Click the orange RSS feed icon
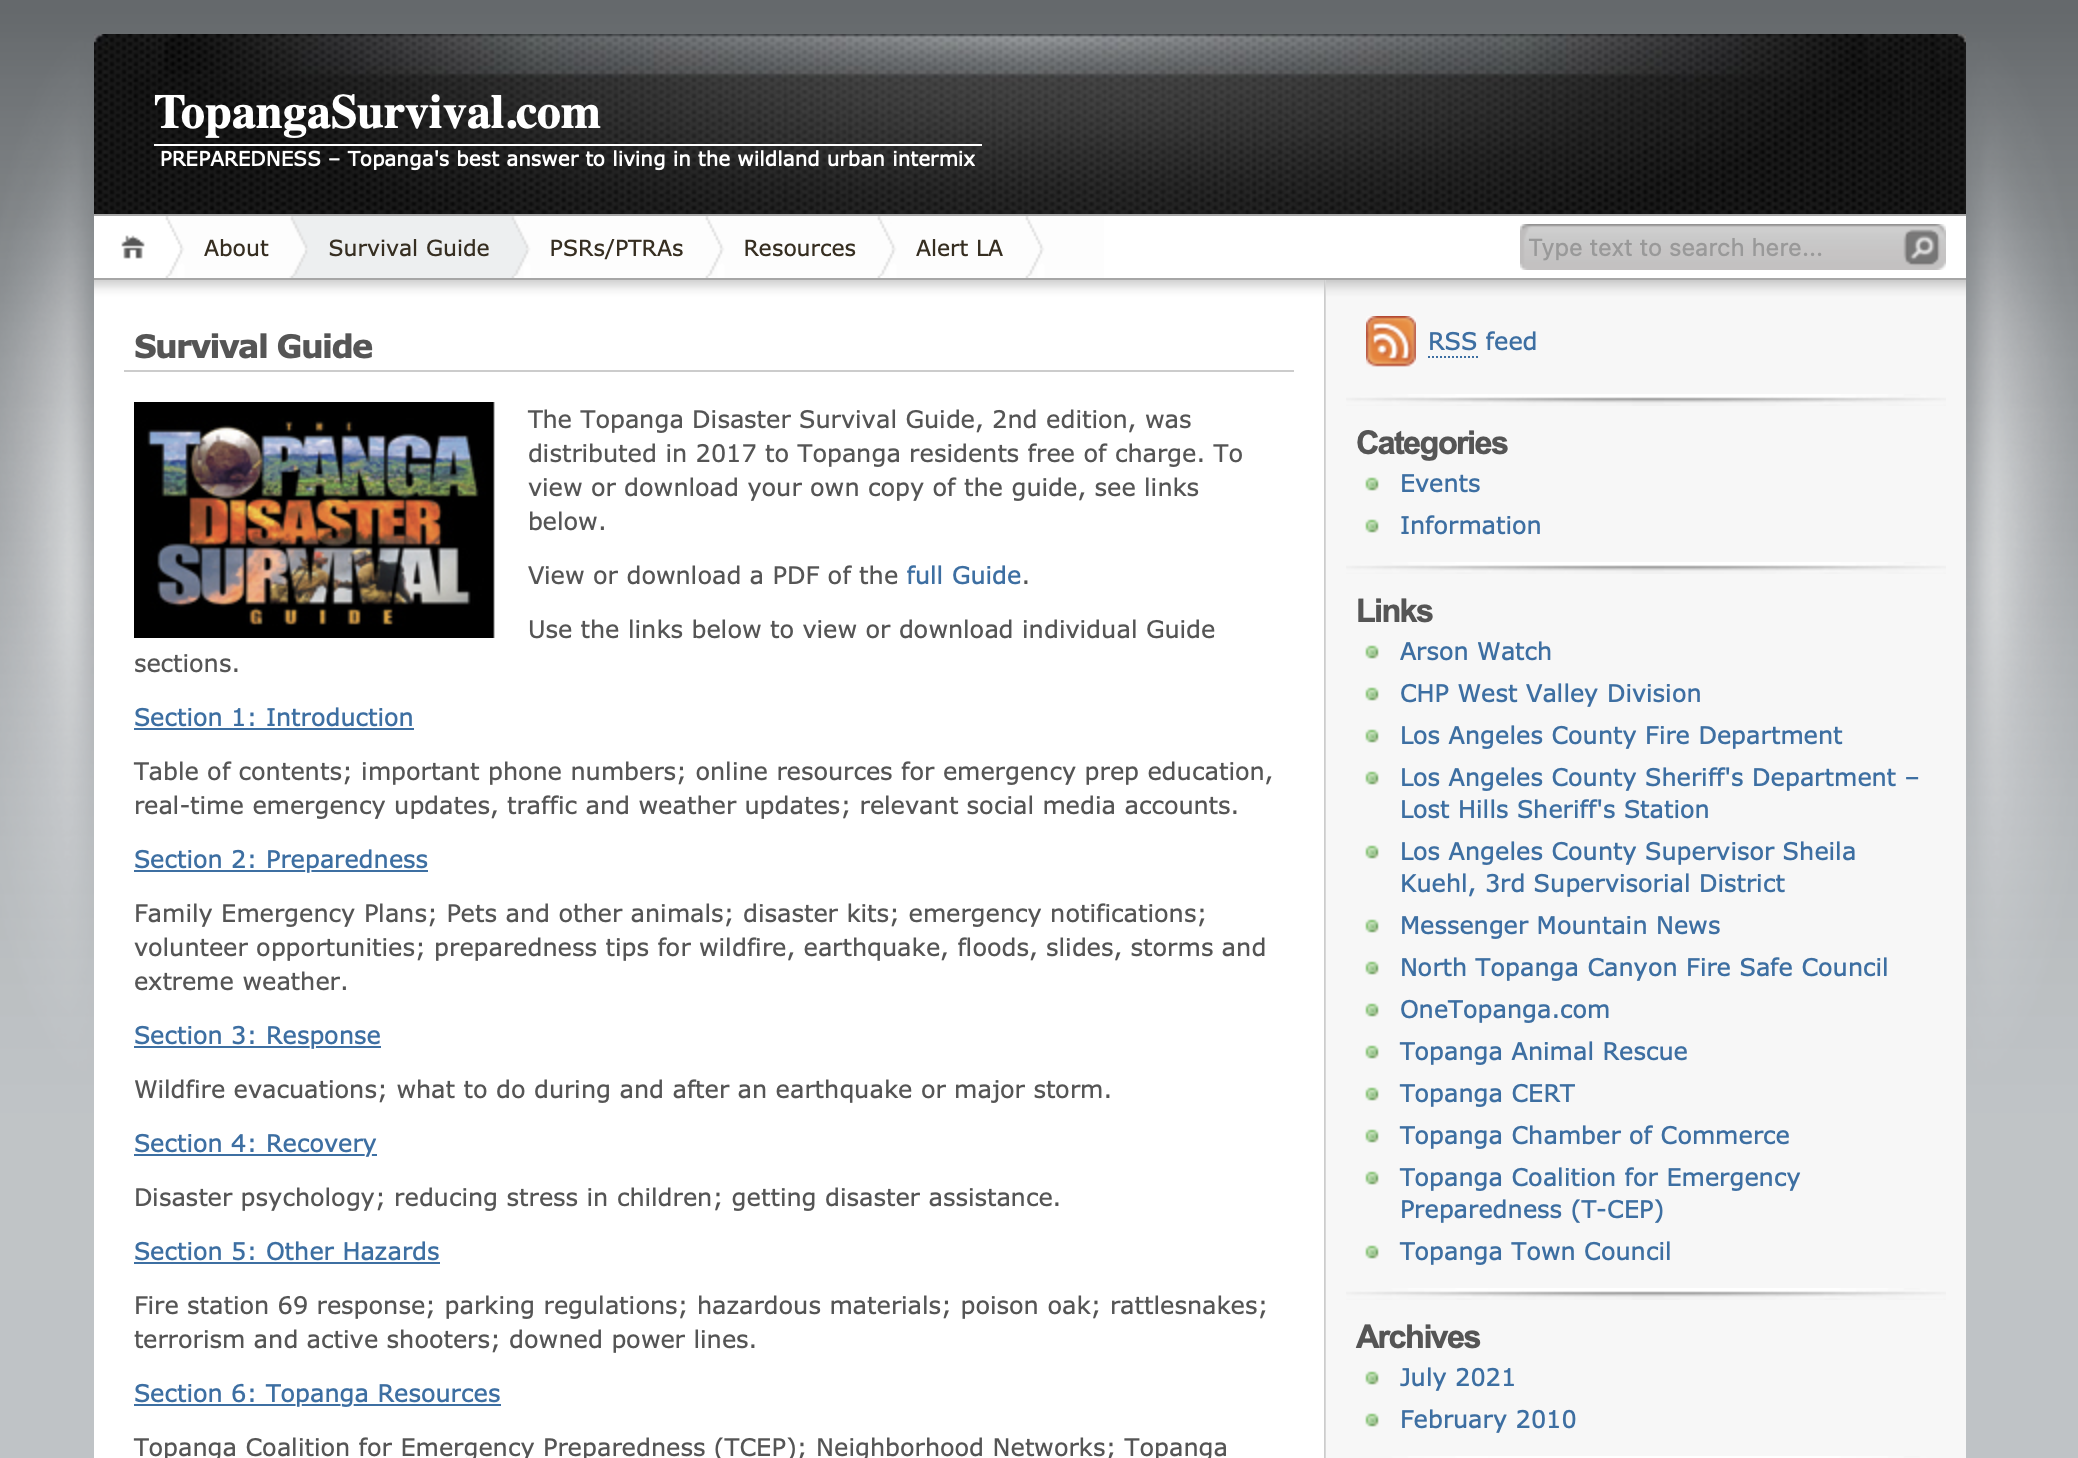Viewport: 2078px width, 1458px height. [1390, 341]
